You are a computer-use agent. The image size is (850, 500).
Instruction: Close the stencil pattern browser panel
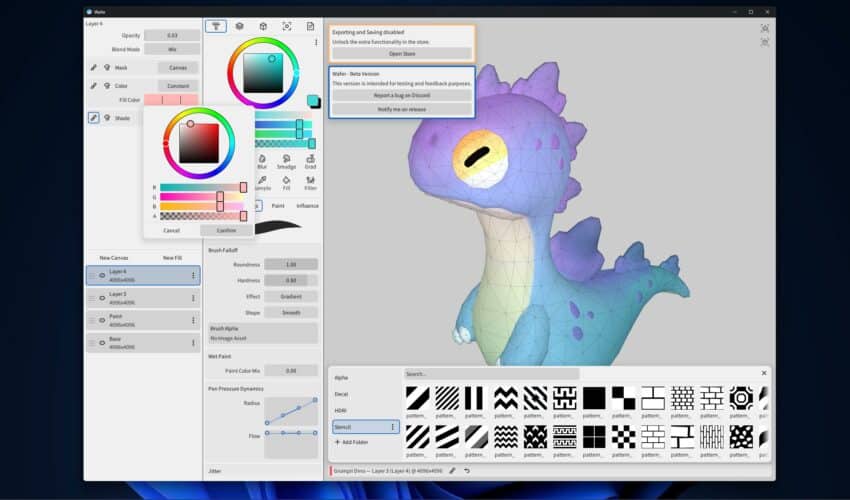coord(764,373)
